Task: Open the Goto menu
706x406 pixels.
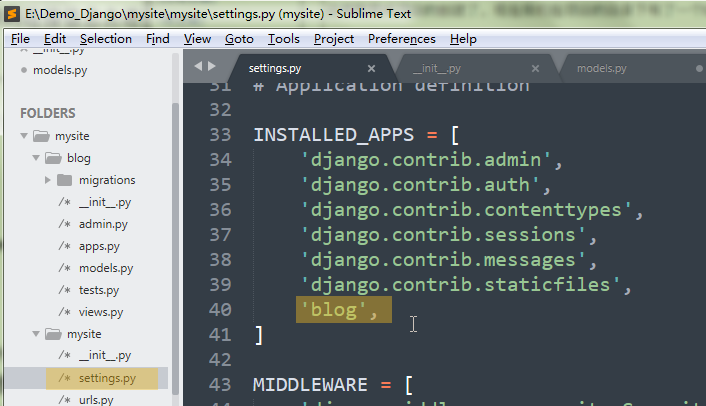Action: [x=239, y=39]
